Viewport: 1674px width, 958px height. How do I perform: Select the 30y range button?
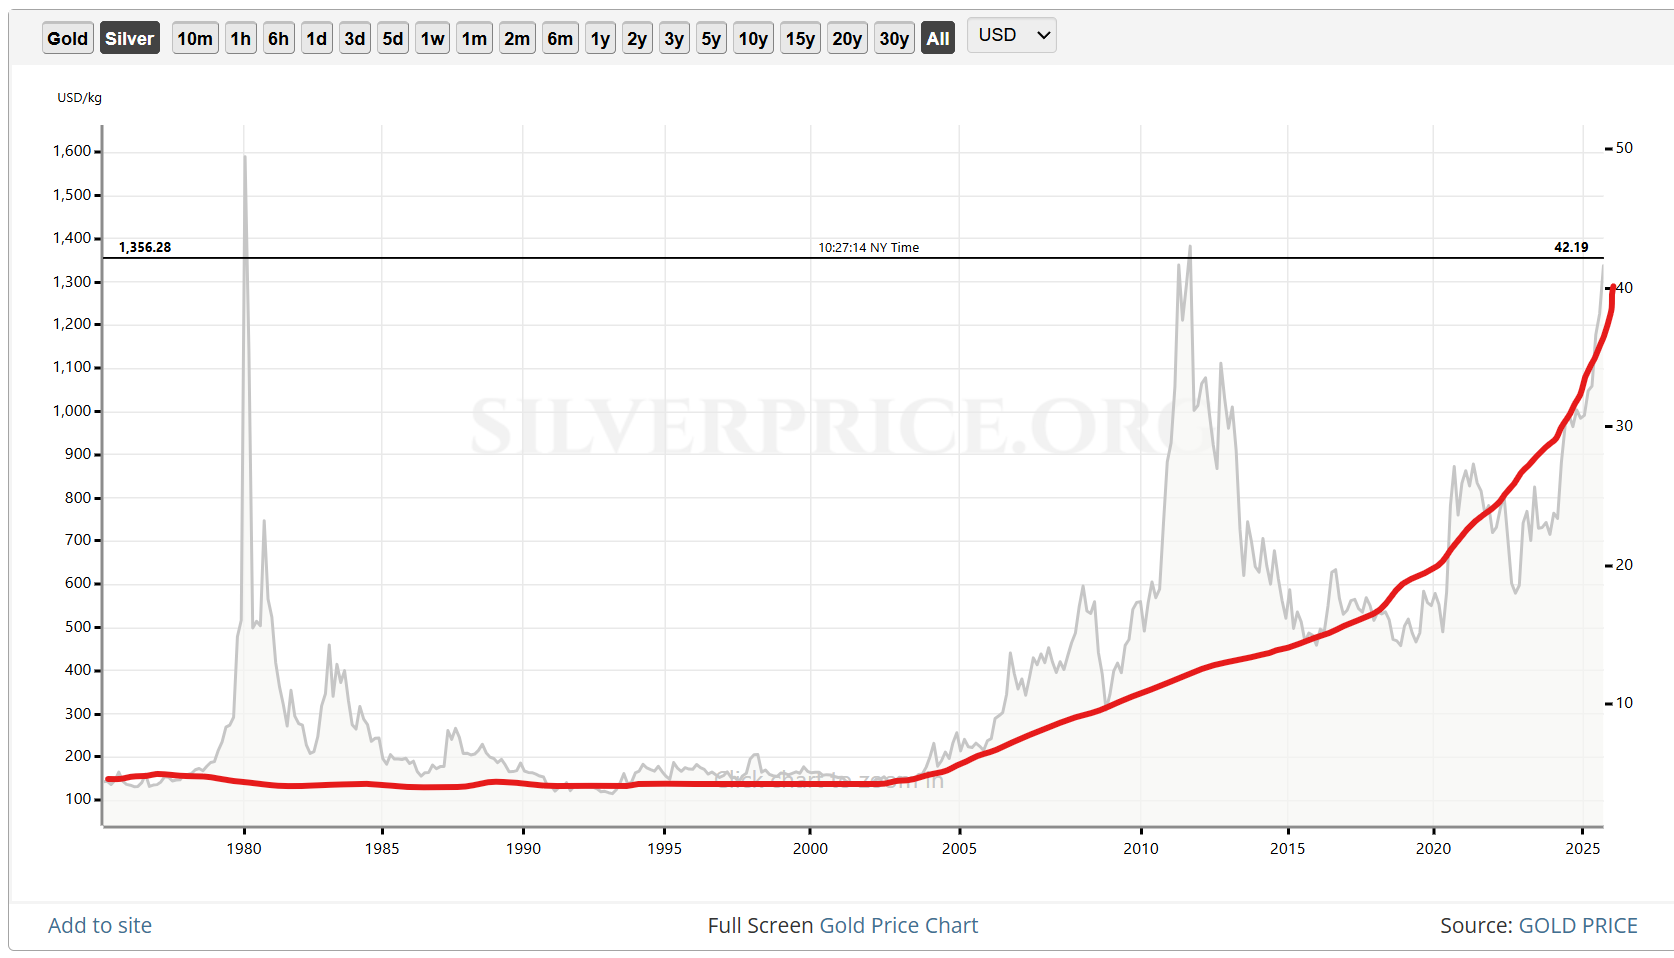[x=894, y=38]
